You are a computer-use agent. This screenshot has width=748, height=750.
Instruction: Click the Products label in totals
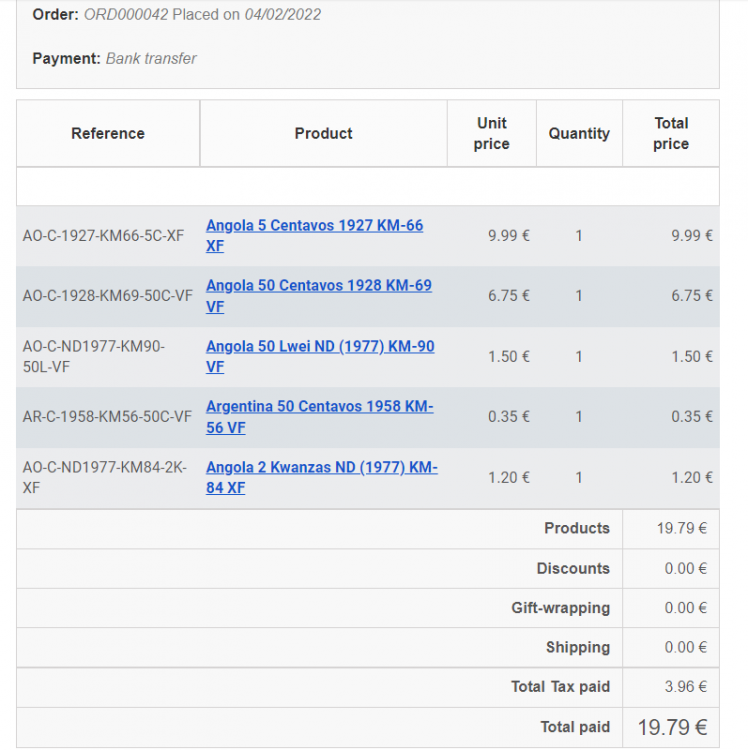point(577,528)
